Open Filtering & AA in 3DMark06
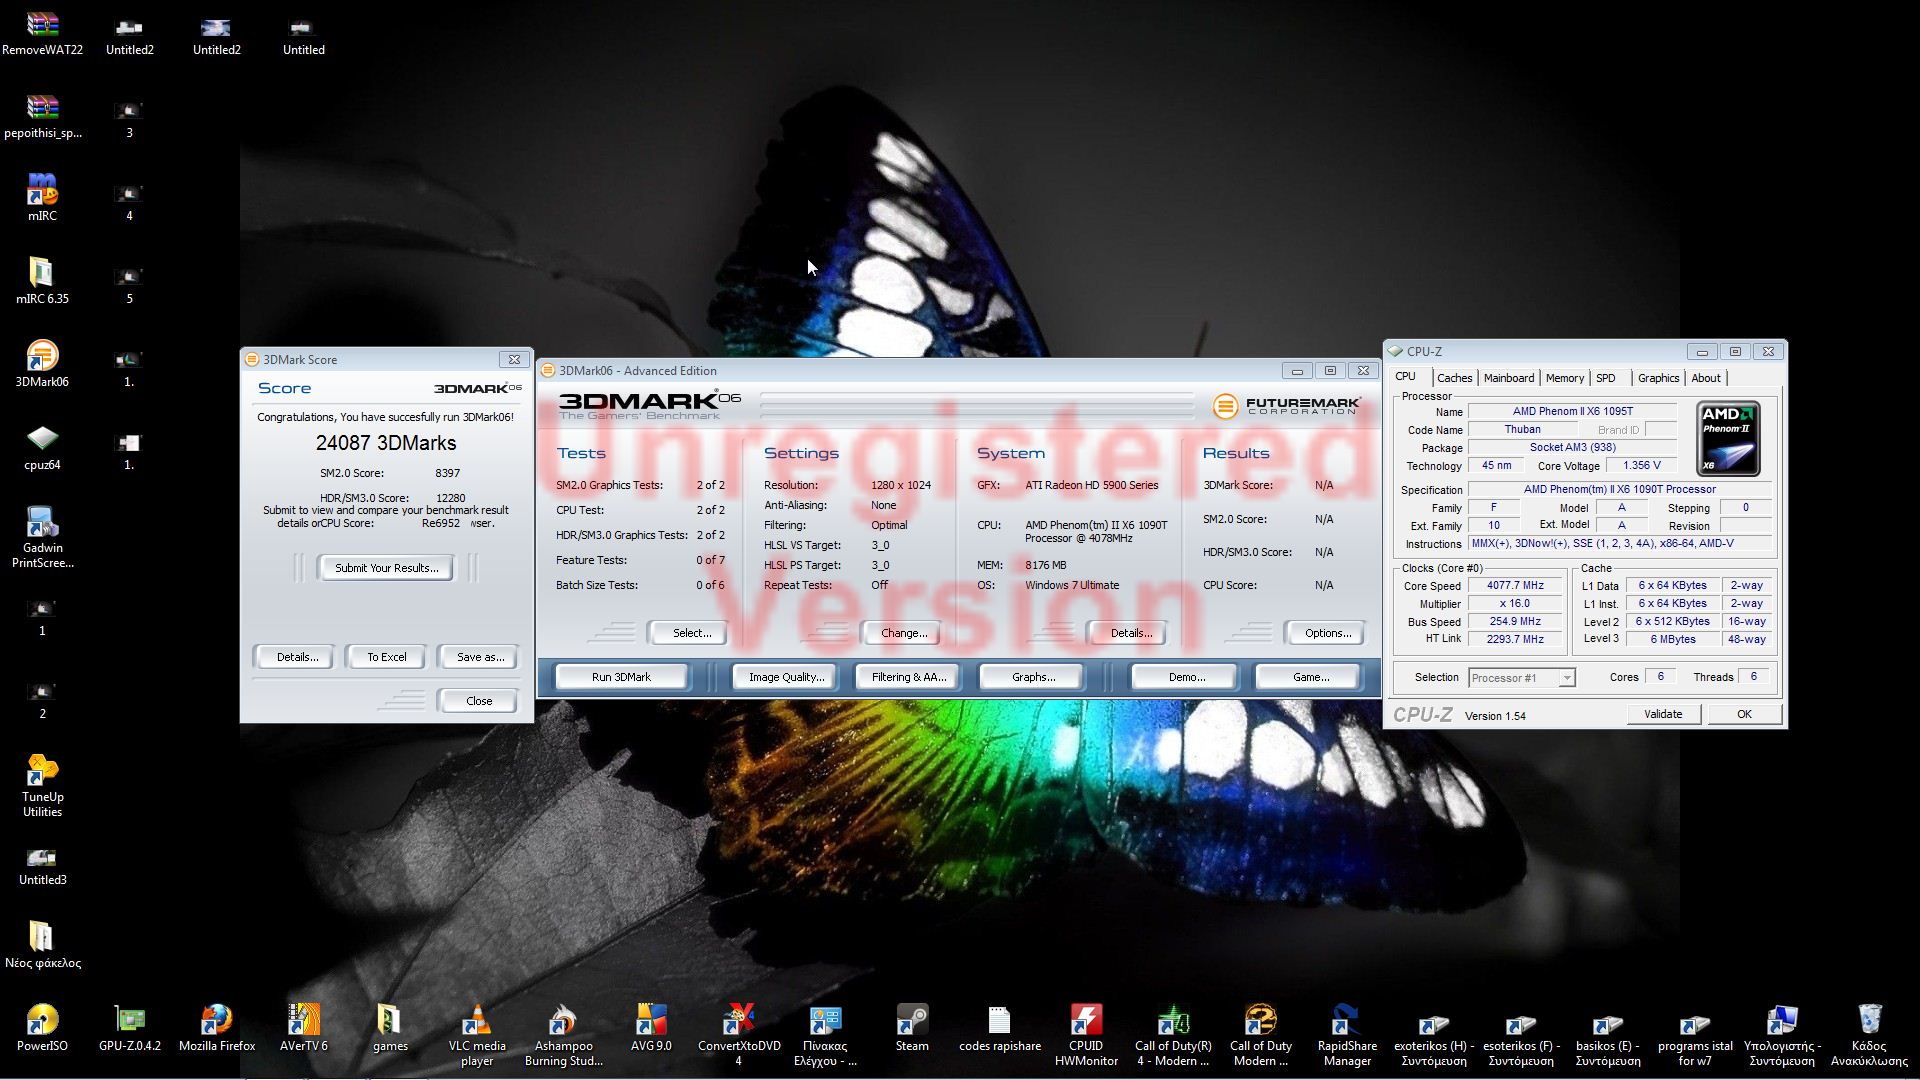Viewport: 1920px width, 1080px height. click(x=908, y=677)
